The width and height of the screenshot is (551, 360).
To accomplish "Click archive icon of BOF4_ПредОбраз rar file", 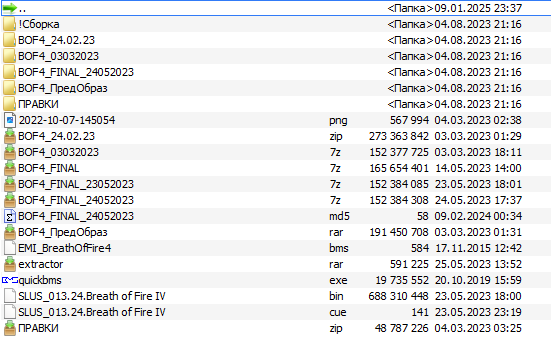I will pyautogui.click(x=10, y=232).
